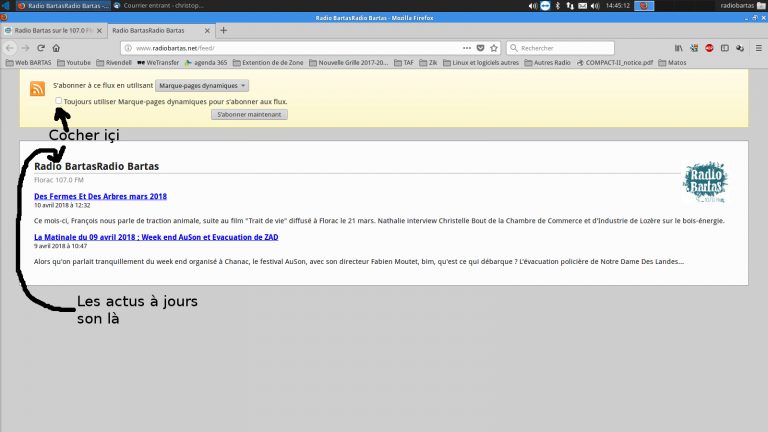Open the Zik bookmark folder
The height and width of the screenshot is (432, 768).
point(429,63)
